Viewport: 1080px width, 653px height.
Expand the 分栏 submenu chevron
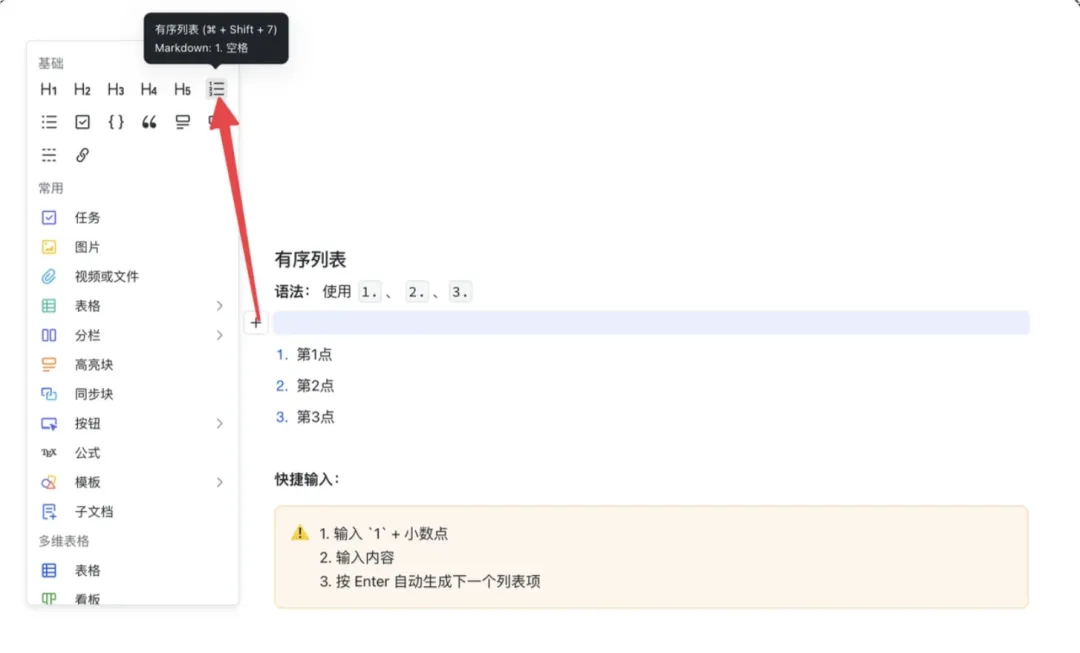pyautogui.click(x=219, y=335)
